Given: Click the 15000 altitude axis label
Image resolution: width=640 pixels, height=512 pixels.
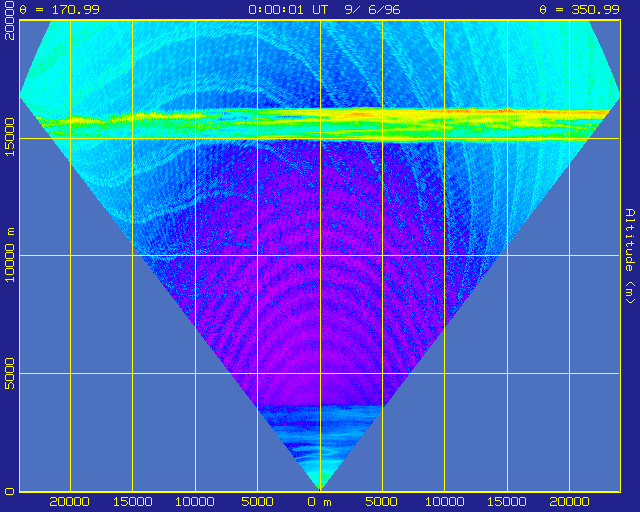Looking at the screenshot, I should 9,137.
